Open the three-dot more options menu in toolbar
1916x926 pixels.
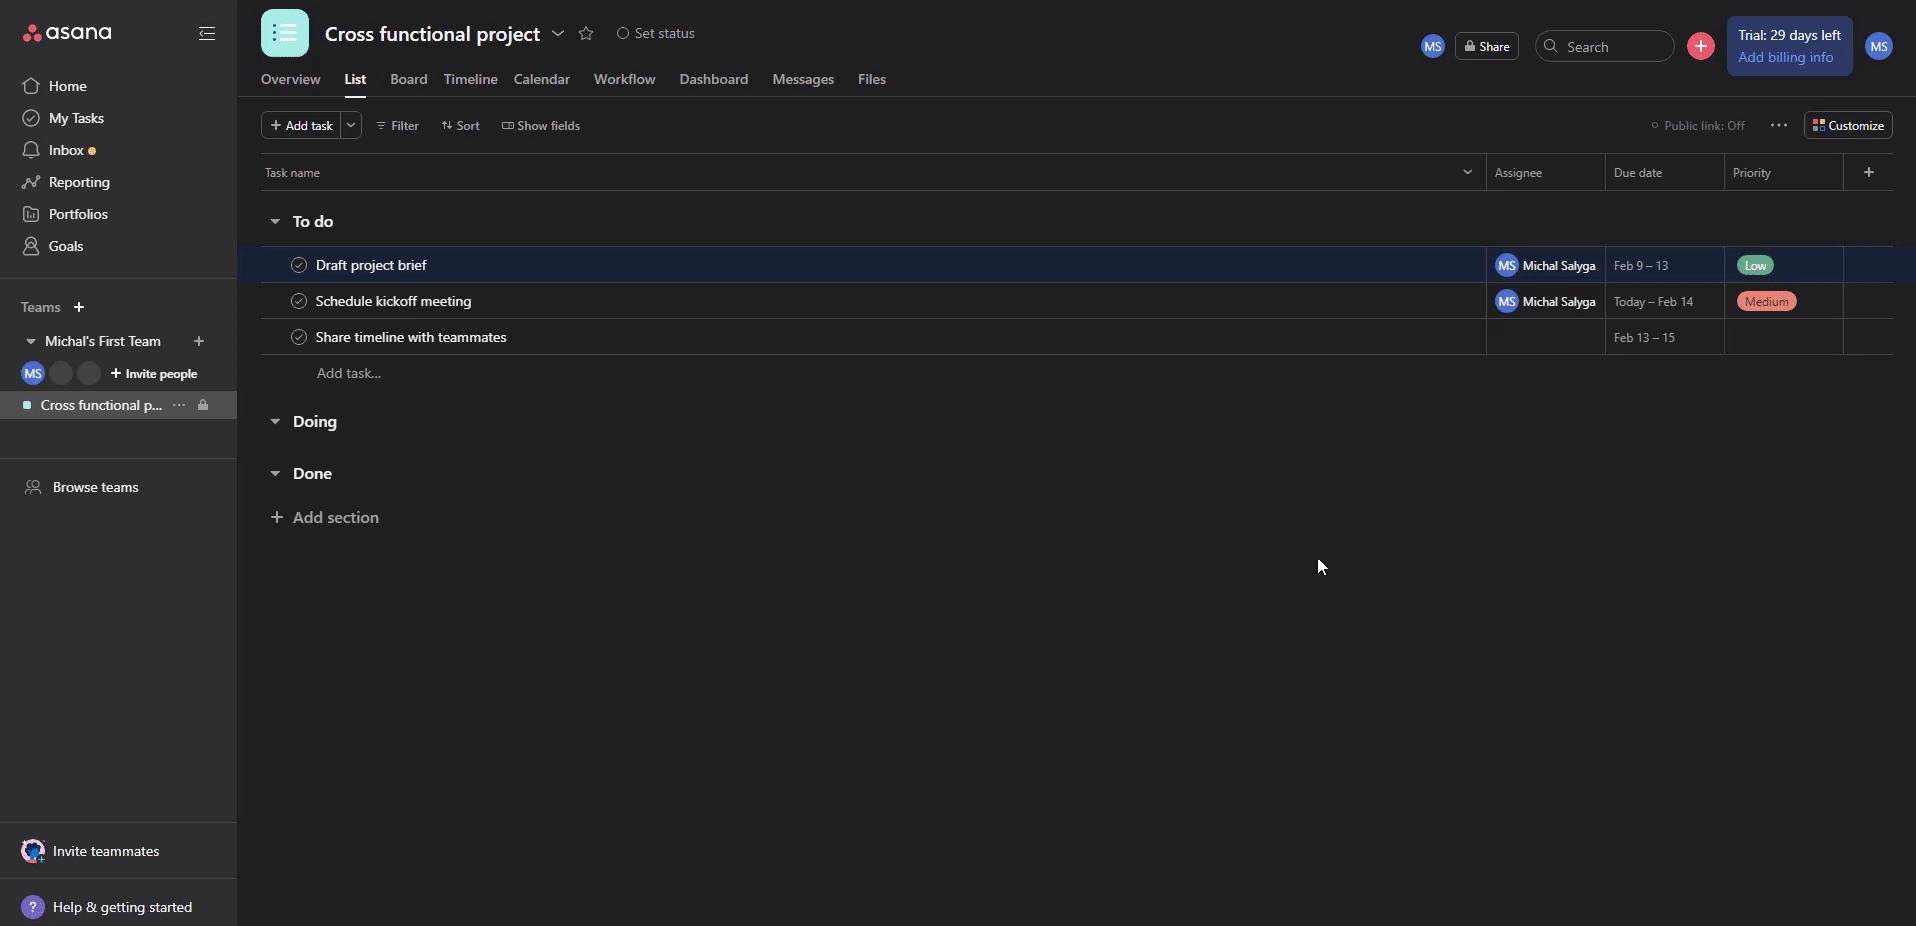[x=1778, y=125]
